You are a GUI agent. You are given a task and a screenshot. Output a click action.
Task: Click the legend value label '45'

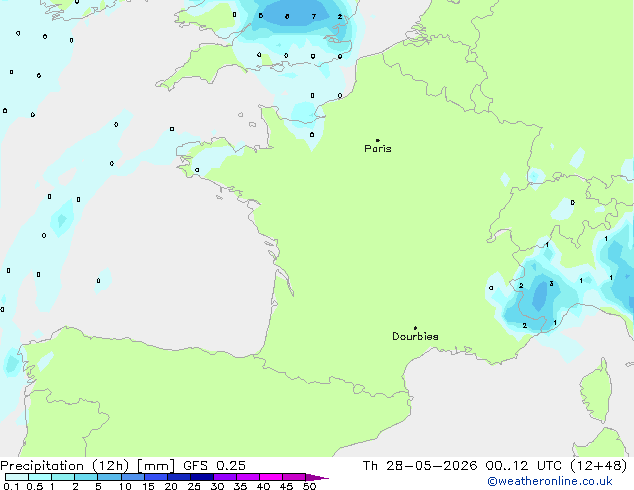click(286, 486)
